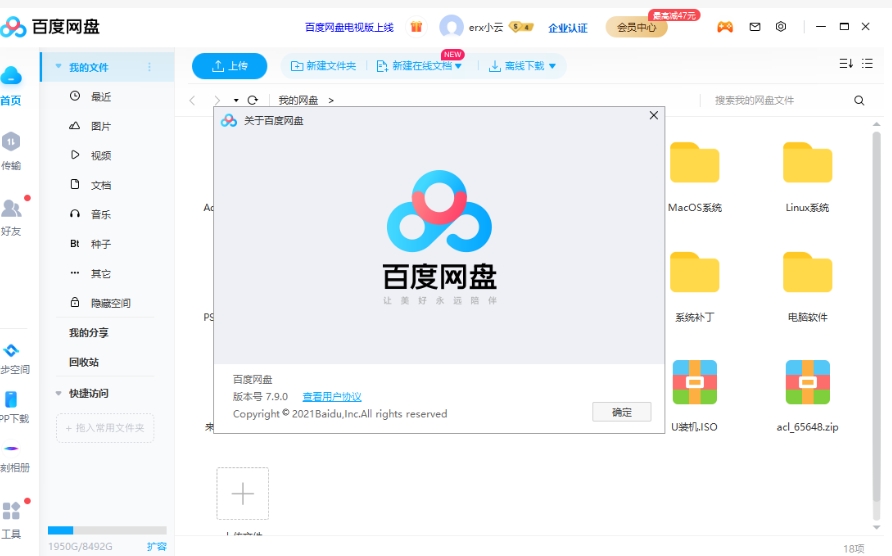Open the Transfer (传输) sidebar icon
The image size is (892, 556).
pyautogui.click(x=11, y=142)
